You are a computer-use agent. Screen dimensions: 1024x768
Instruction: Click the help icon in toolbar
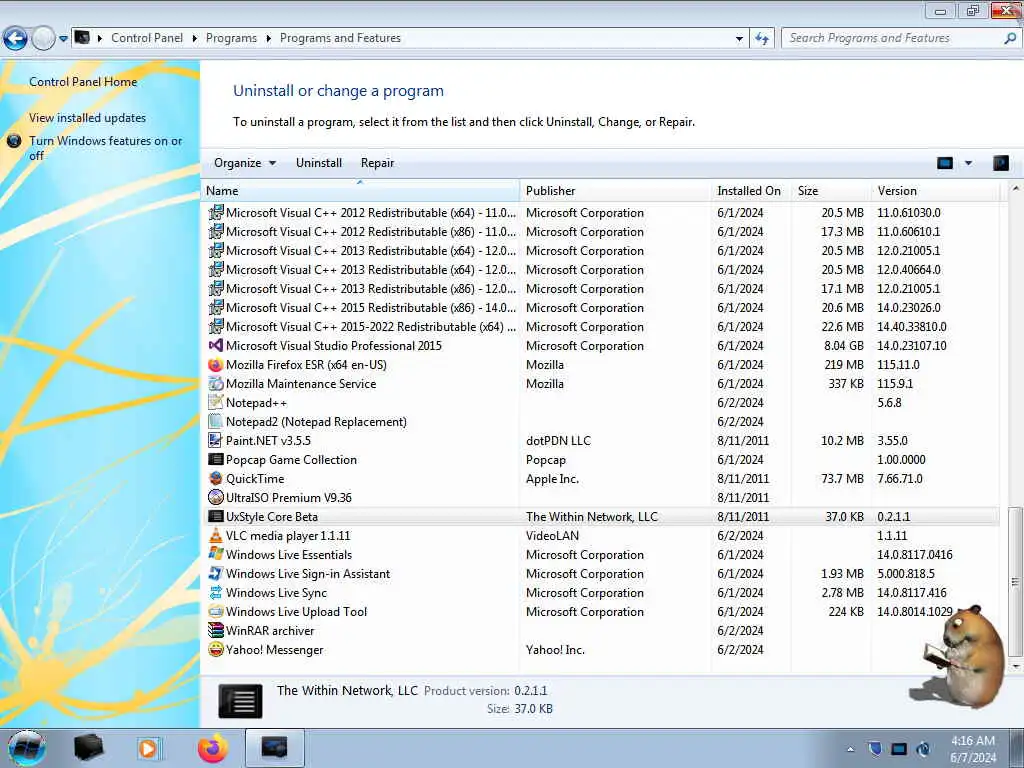click(x=1000, y=163)
